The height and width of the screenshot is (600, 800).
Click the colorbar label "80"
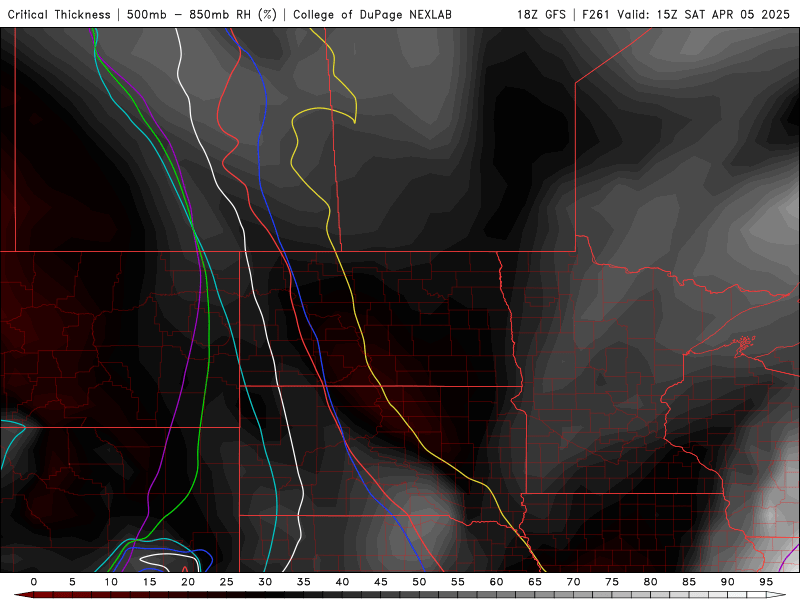(651, 582)
